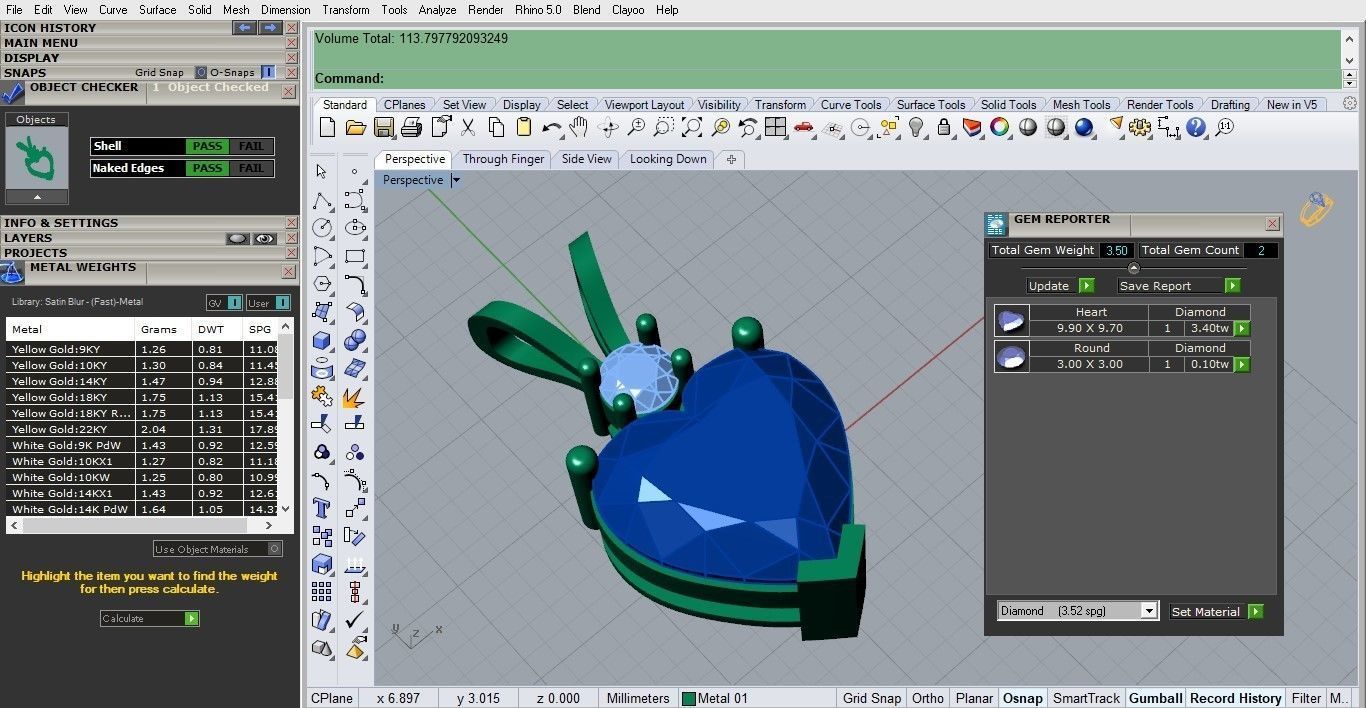Screen dimensions: 1366x708
Task: Click the padlock lock icon
Action: (x=943, y=127)
